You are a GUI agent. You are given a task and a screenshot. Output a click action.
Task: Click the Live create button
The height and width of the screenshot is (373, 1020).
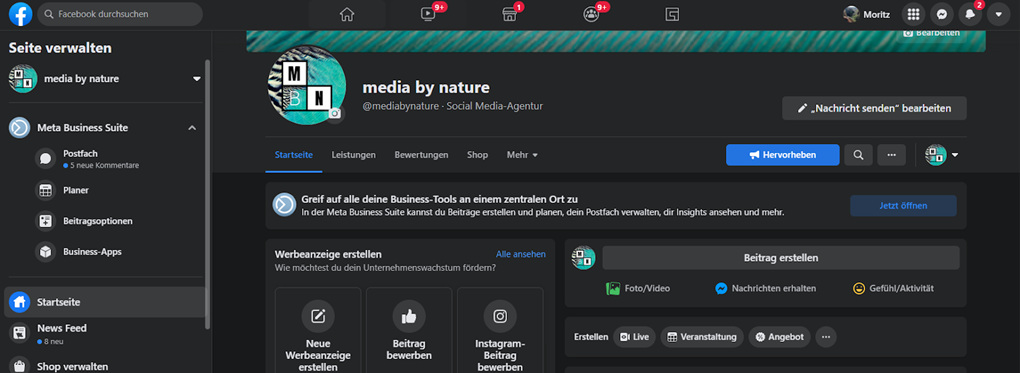point(634,337)
